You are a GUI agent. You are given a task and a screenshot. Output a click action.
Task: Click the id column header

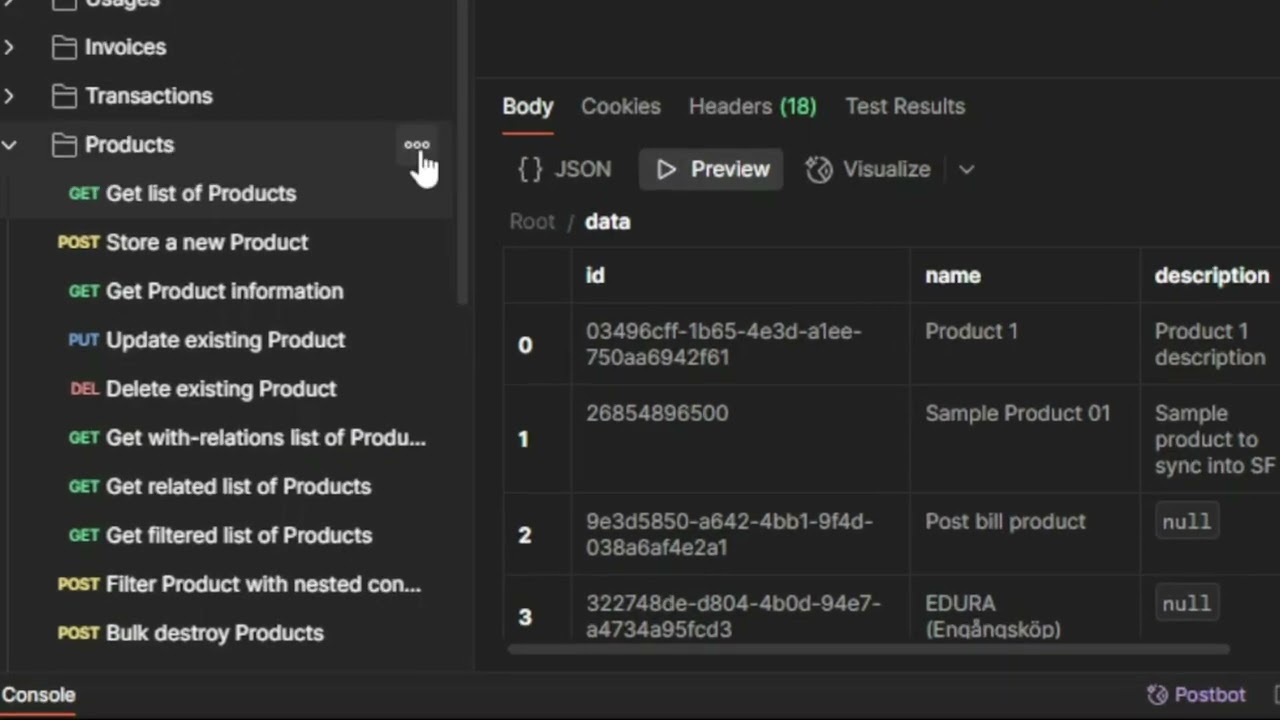point(741,276)
